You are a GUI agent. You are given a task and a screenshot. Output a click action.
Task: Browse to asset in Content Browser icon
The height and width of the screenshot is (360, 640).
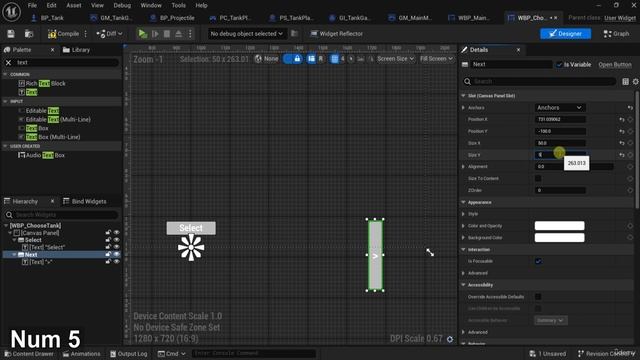(29, 34)
